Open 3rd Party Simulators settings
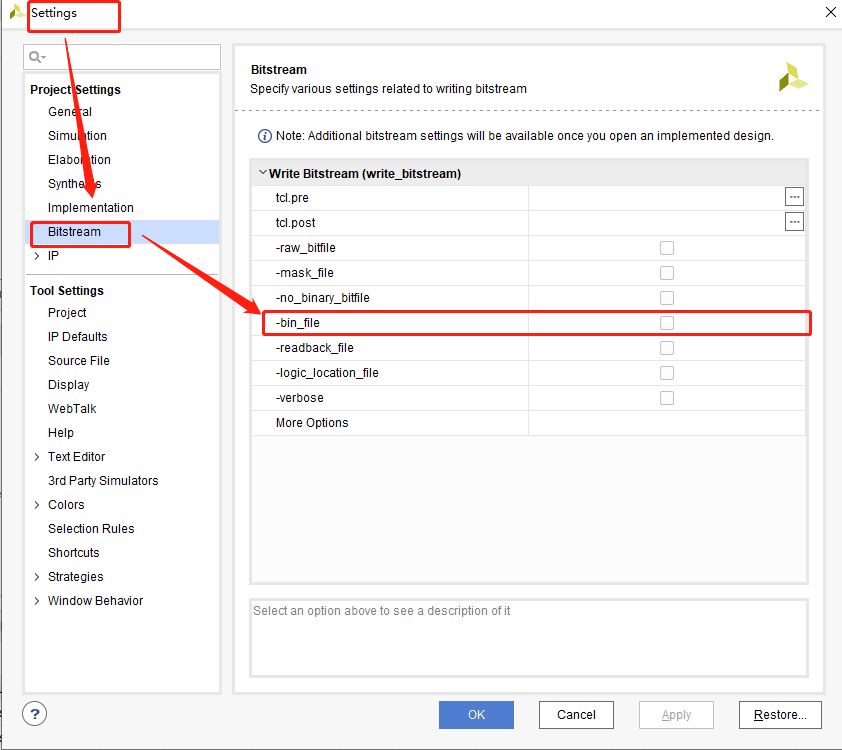The width and height of the screenshot is (842, 750). coord(103,481)
